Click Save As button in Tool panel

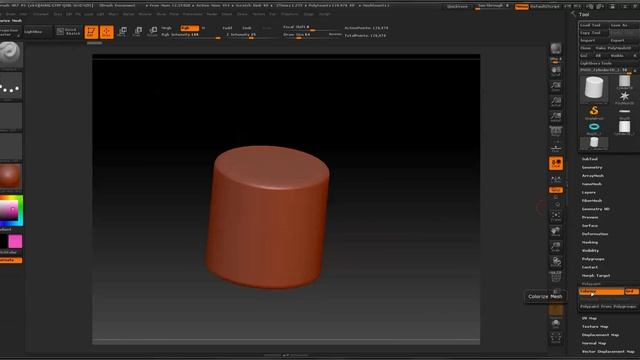pyautogui.click(x=624, y=25)
